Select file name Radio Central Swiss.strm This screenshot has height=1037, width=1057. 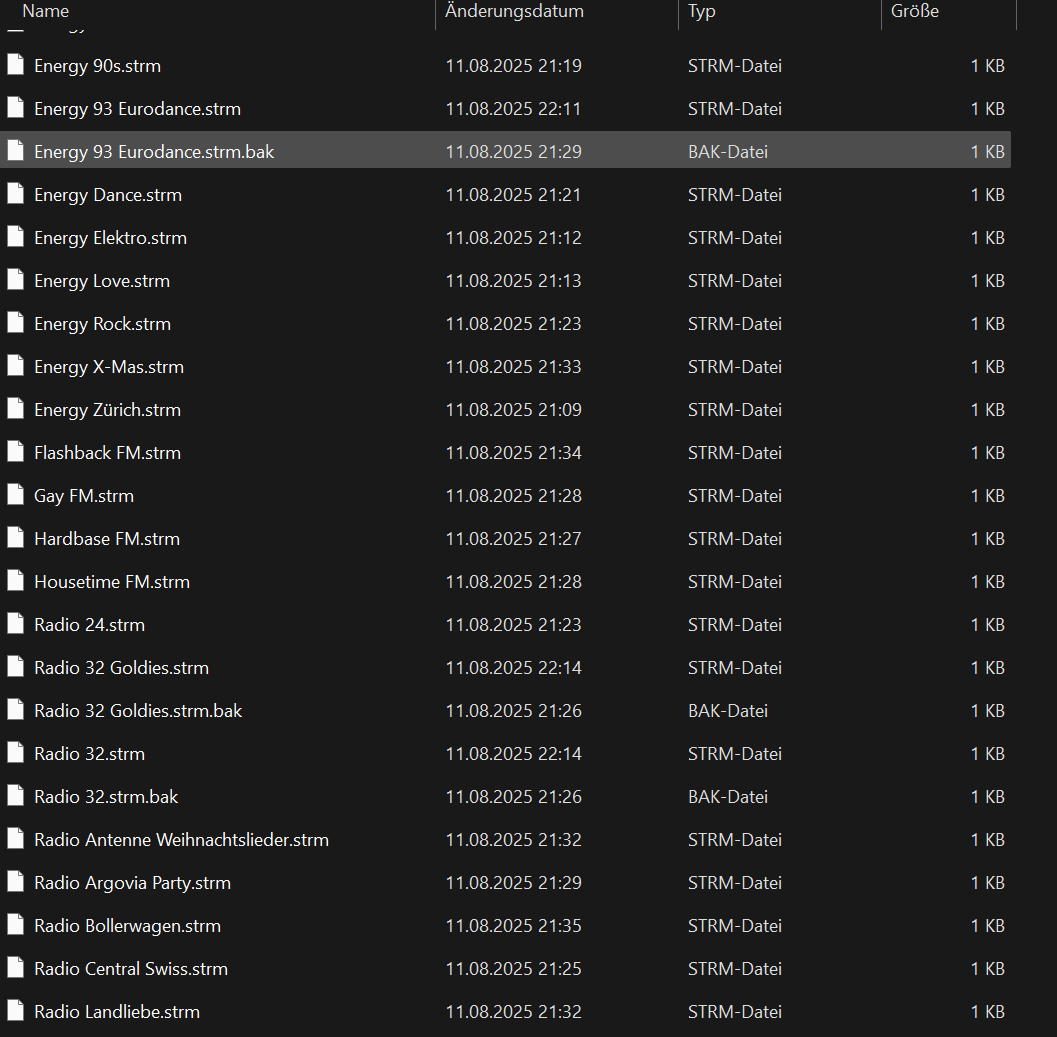click(131, 969)
